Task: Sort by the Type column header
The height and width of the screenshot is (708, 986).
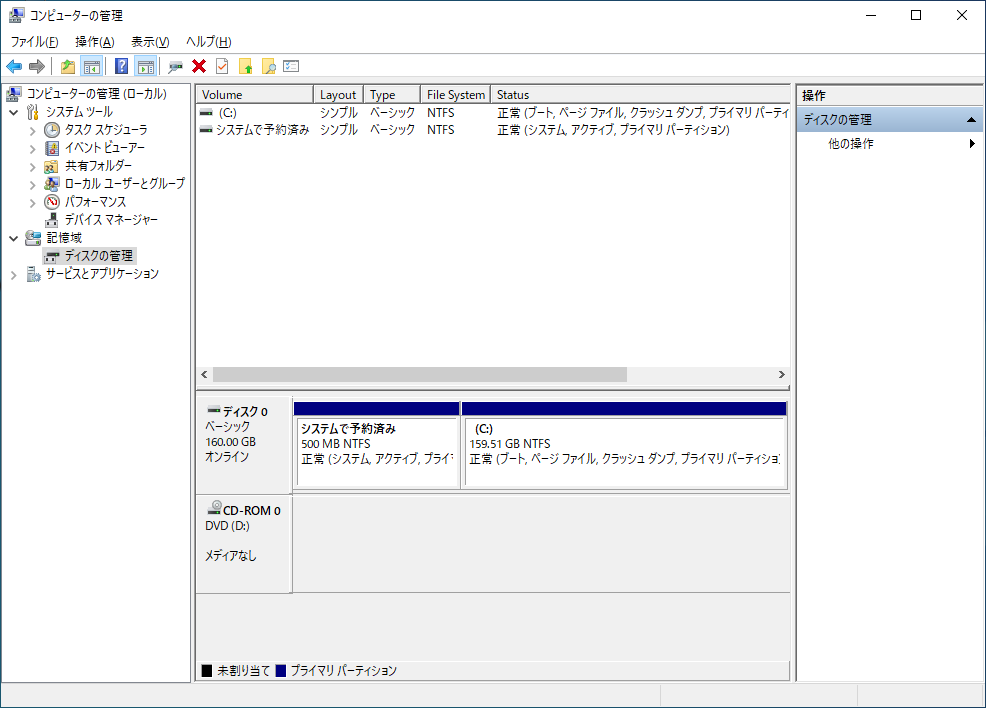Action: click(x=392, y=94)
